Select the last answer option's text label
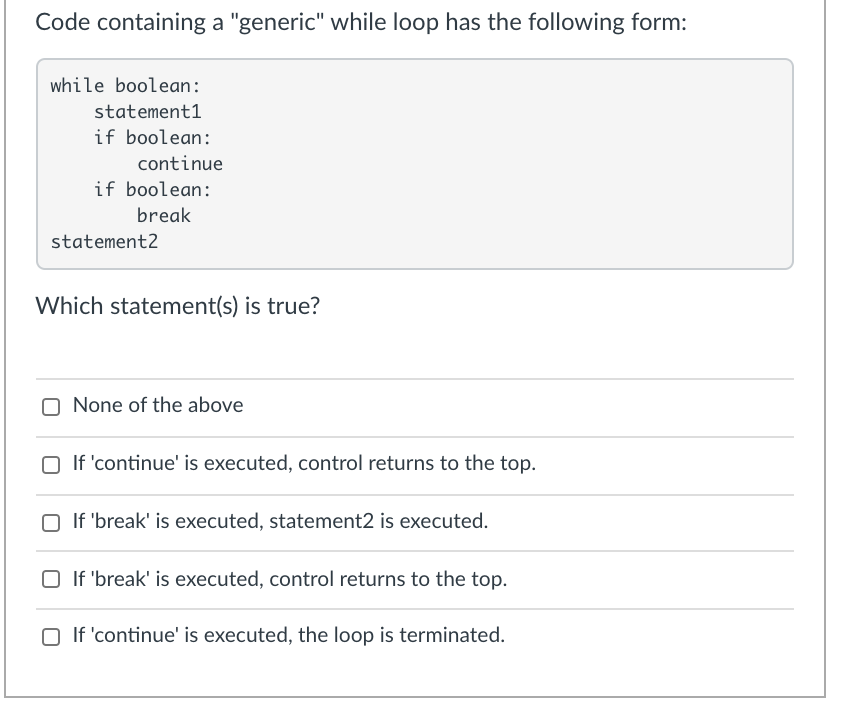 (x=288, y=635)
